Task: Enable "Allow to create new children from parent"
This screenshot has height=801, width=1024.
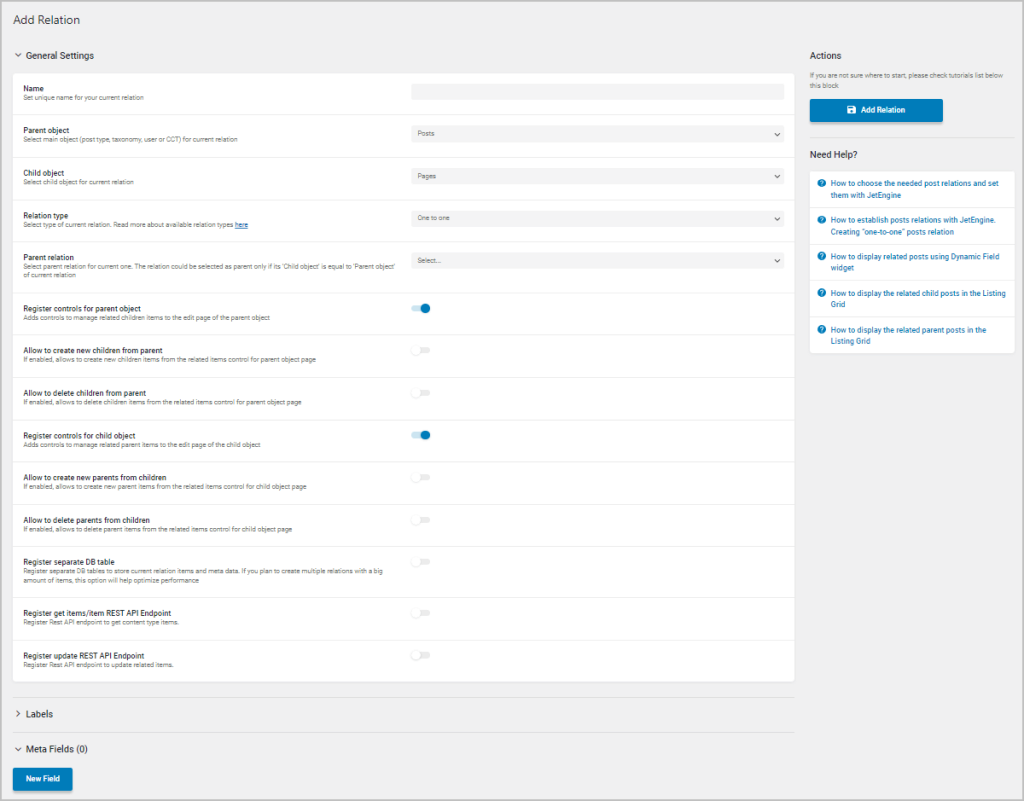Action: click(420, 350)
